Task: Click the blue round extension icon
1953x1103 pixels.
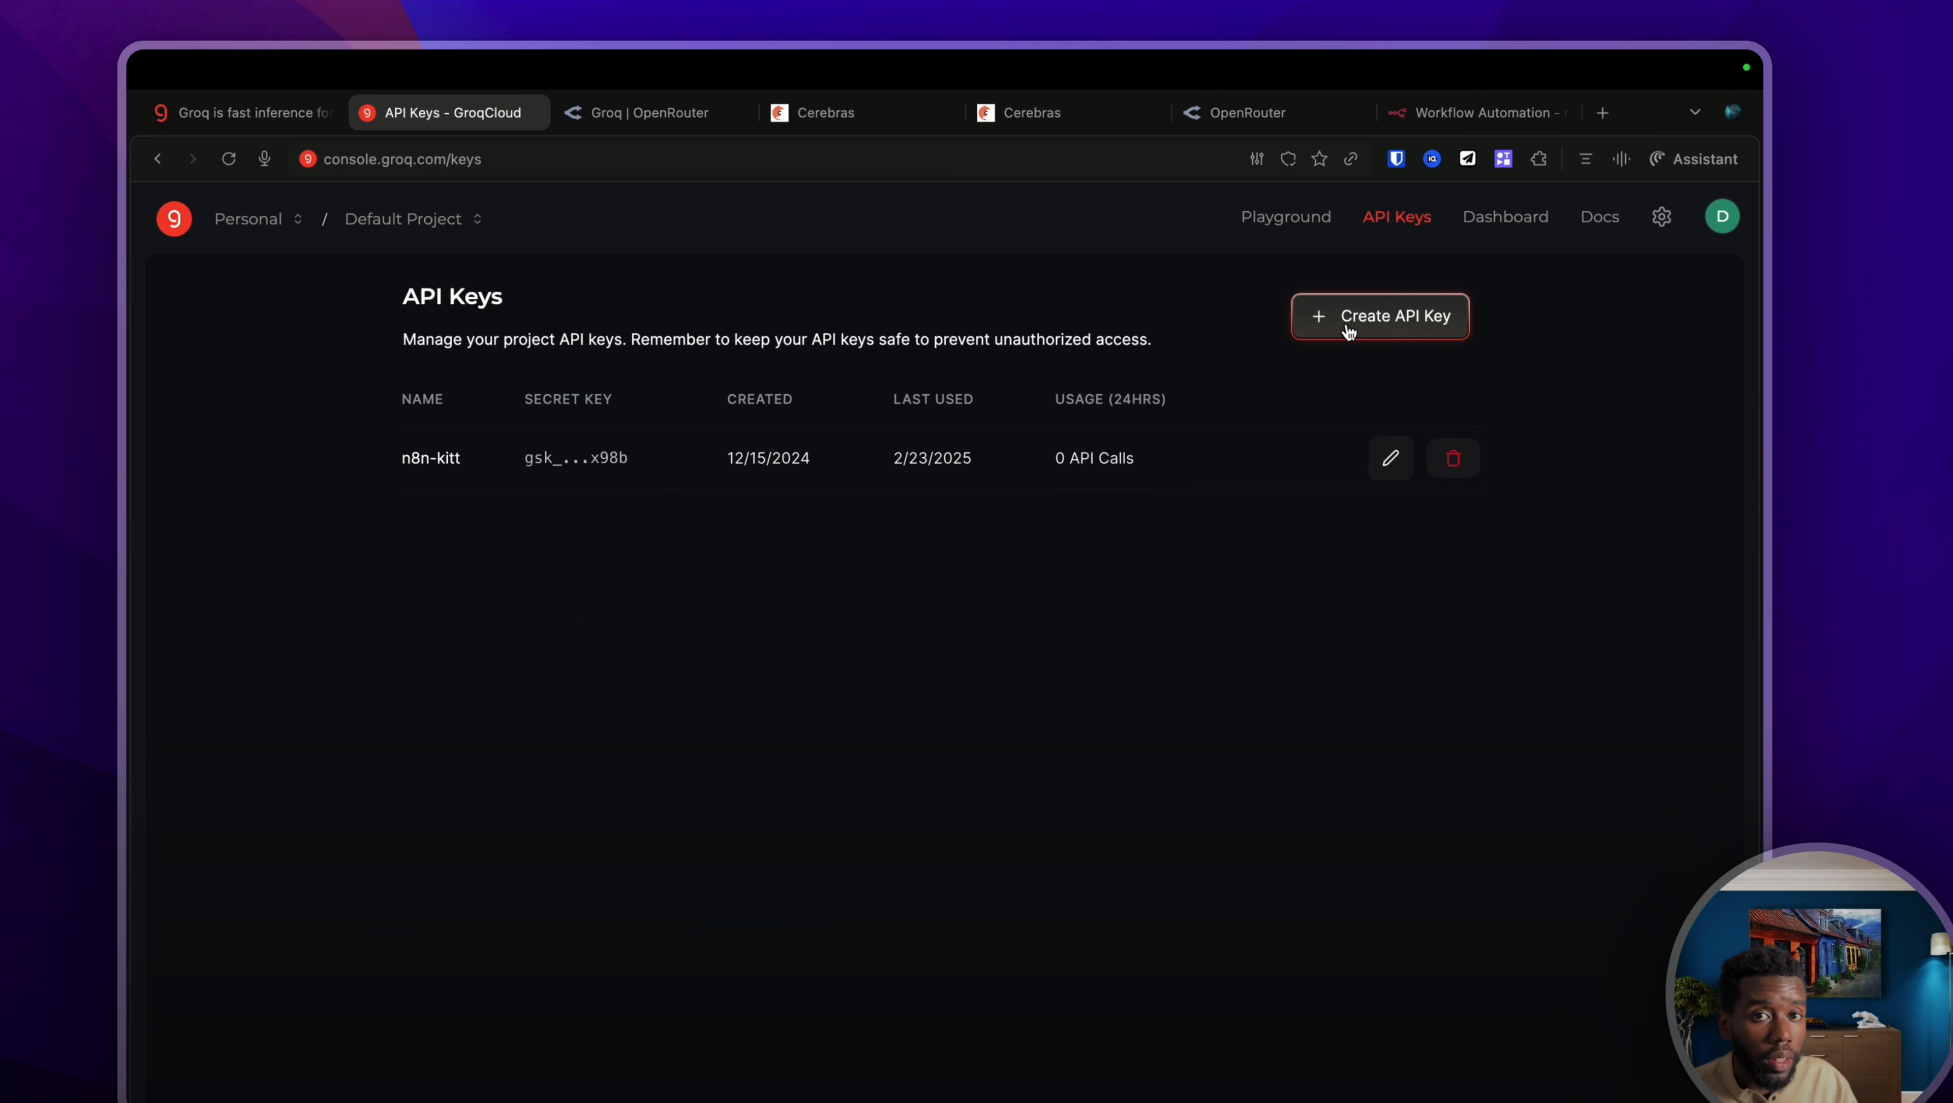Action: click(1432, 159)
